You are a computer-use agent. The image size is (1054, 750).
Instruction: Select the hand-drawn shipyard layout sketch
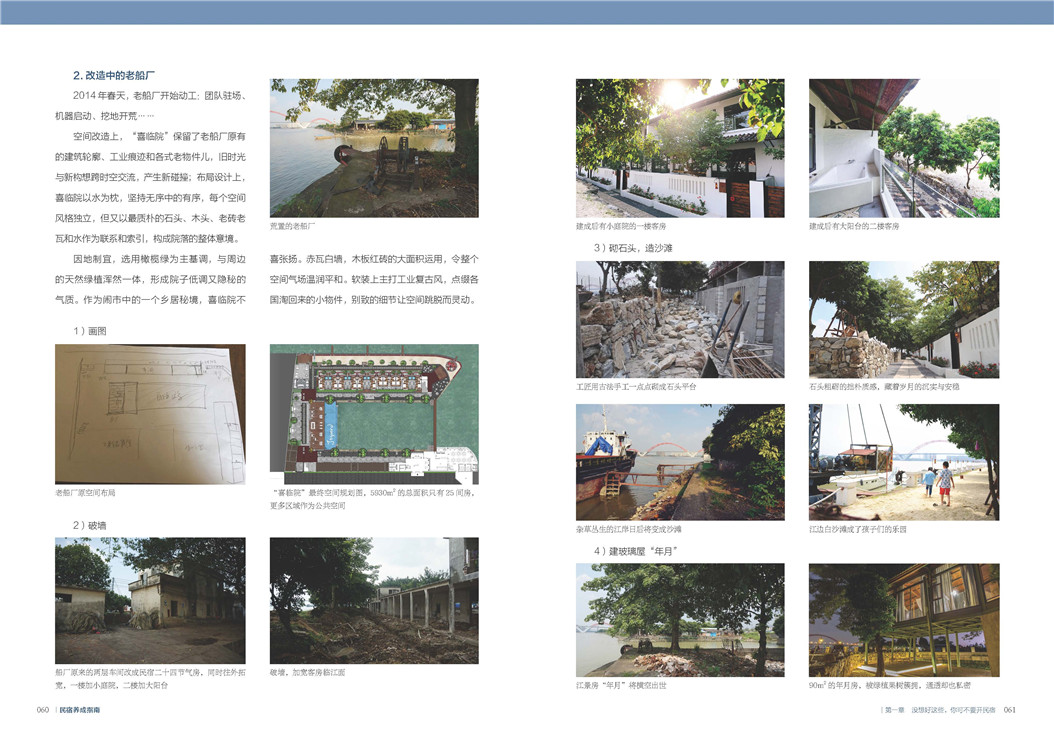150,414
